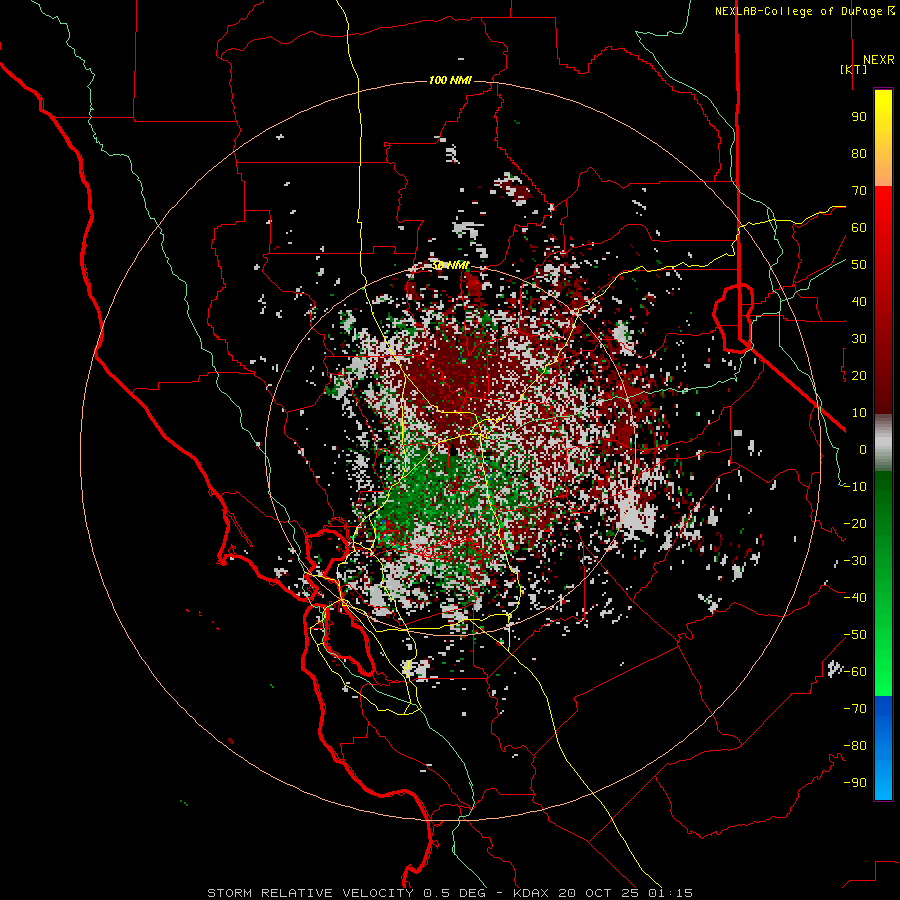Click the 50 value on velocity scale

(x=859, y=265)
